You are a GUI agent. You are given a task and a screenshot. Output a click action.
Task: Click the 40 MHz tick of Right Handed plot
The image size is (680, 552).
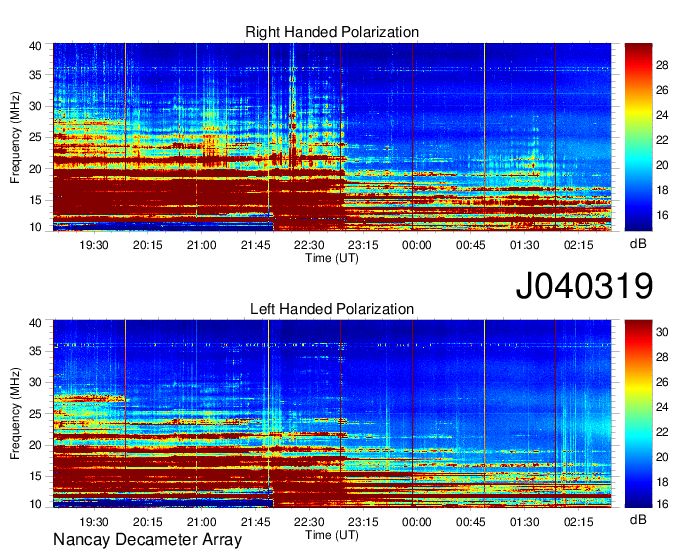[35, 46]
